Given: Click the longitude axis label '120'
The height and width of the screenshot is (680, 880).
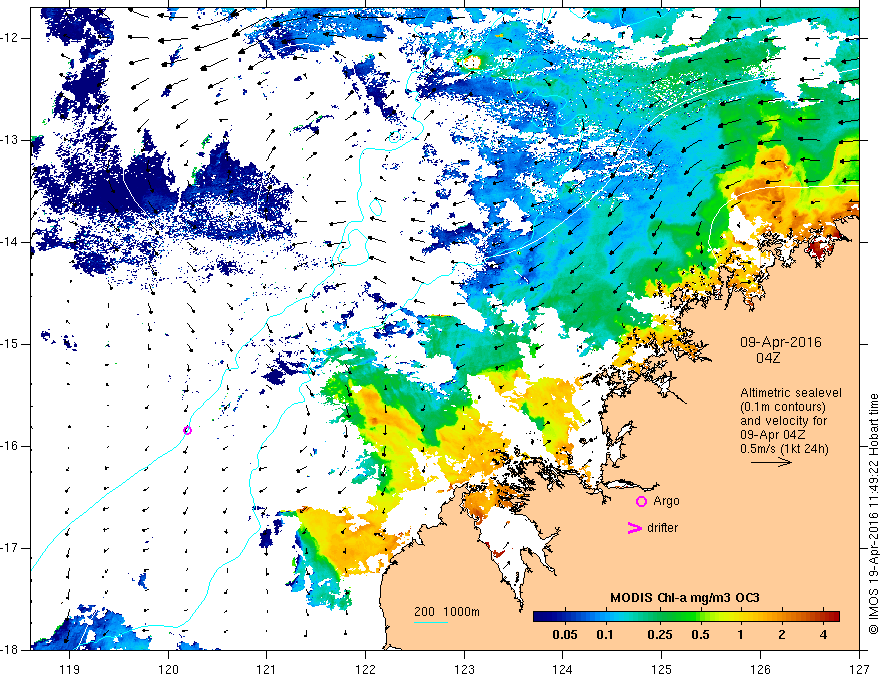Looking at the screenshot, I should (168, 669).
